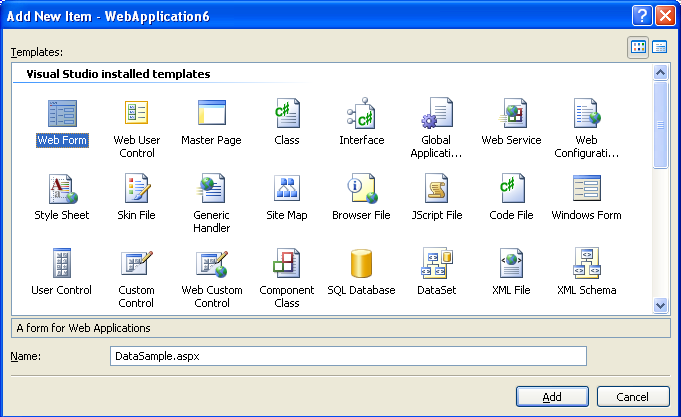This screenshot has height=417, width=681.
Task: Choose the Site Map template
Action: 287,188
